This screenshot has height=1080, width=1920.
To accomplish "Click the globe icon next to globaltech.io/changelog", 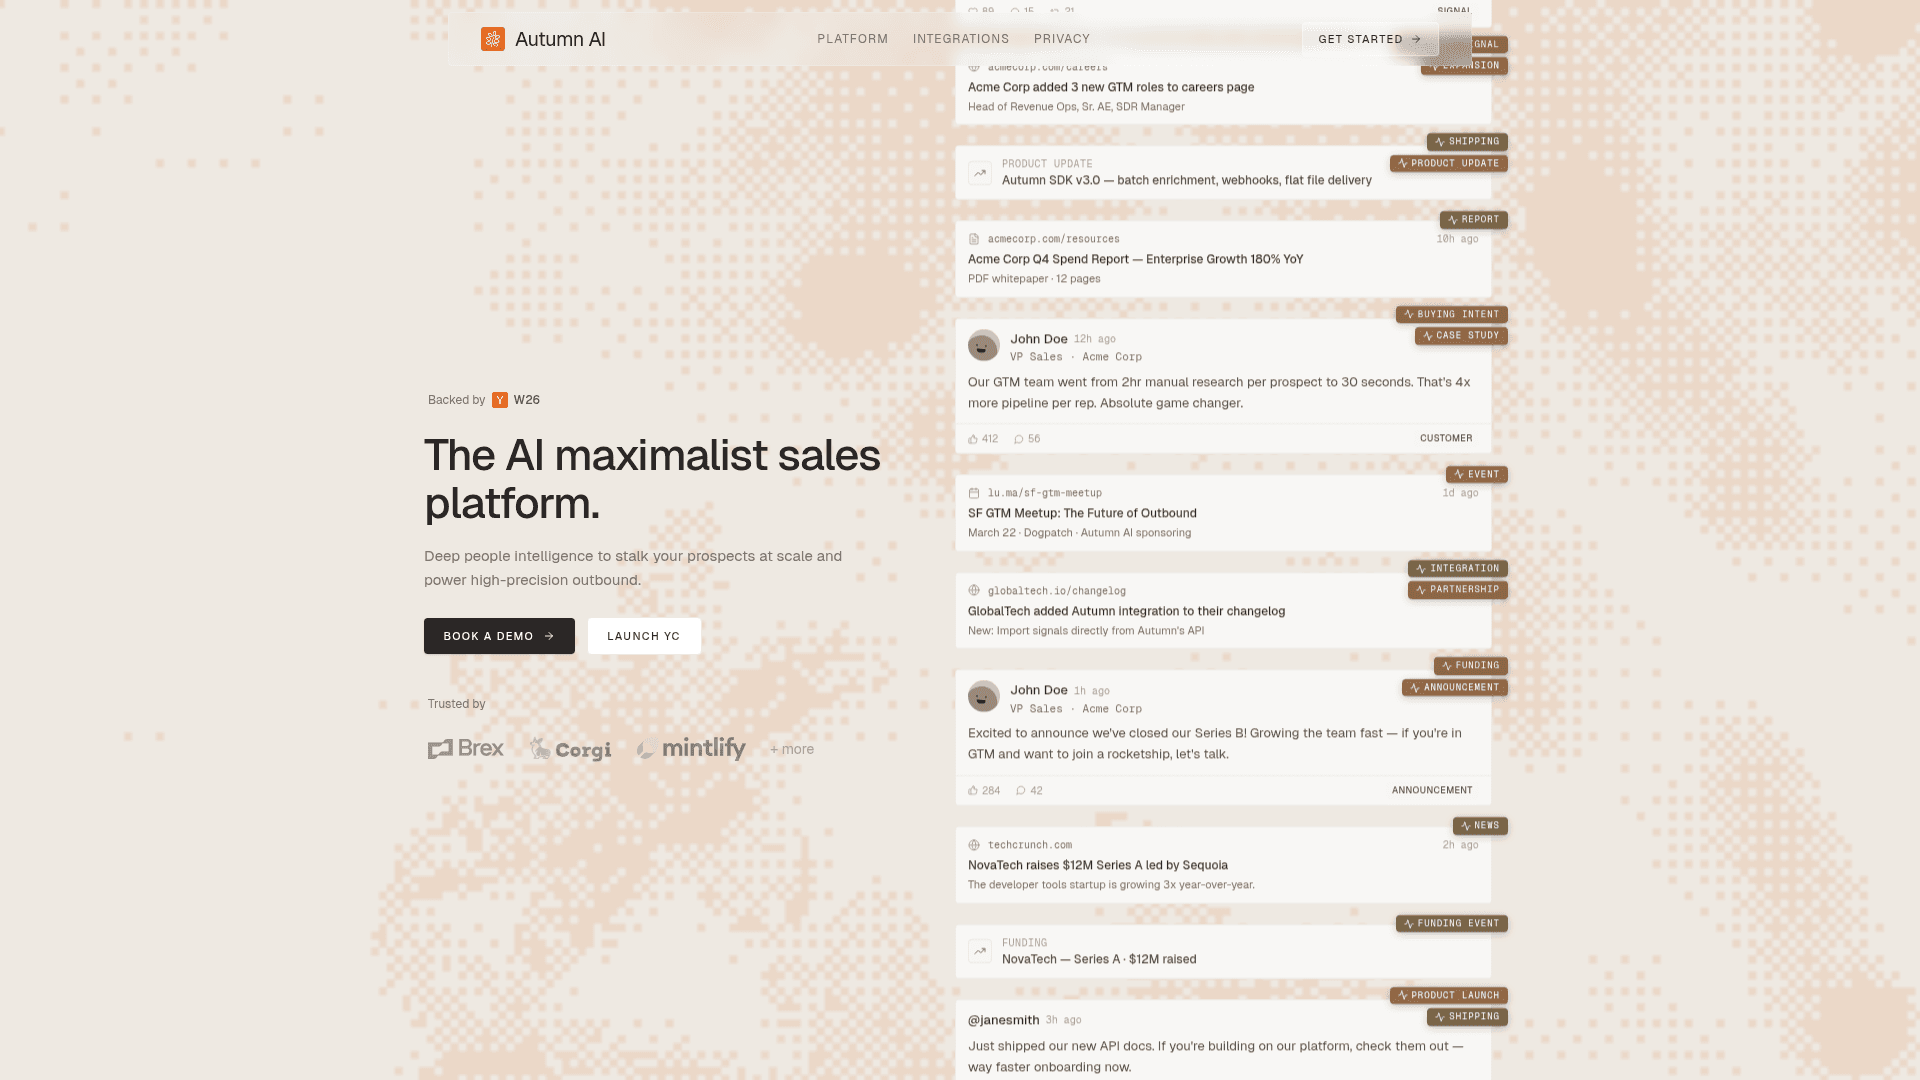I will (x=974, y=591).
